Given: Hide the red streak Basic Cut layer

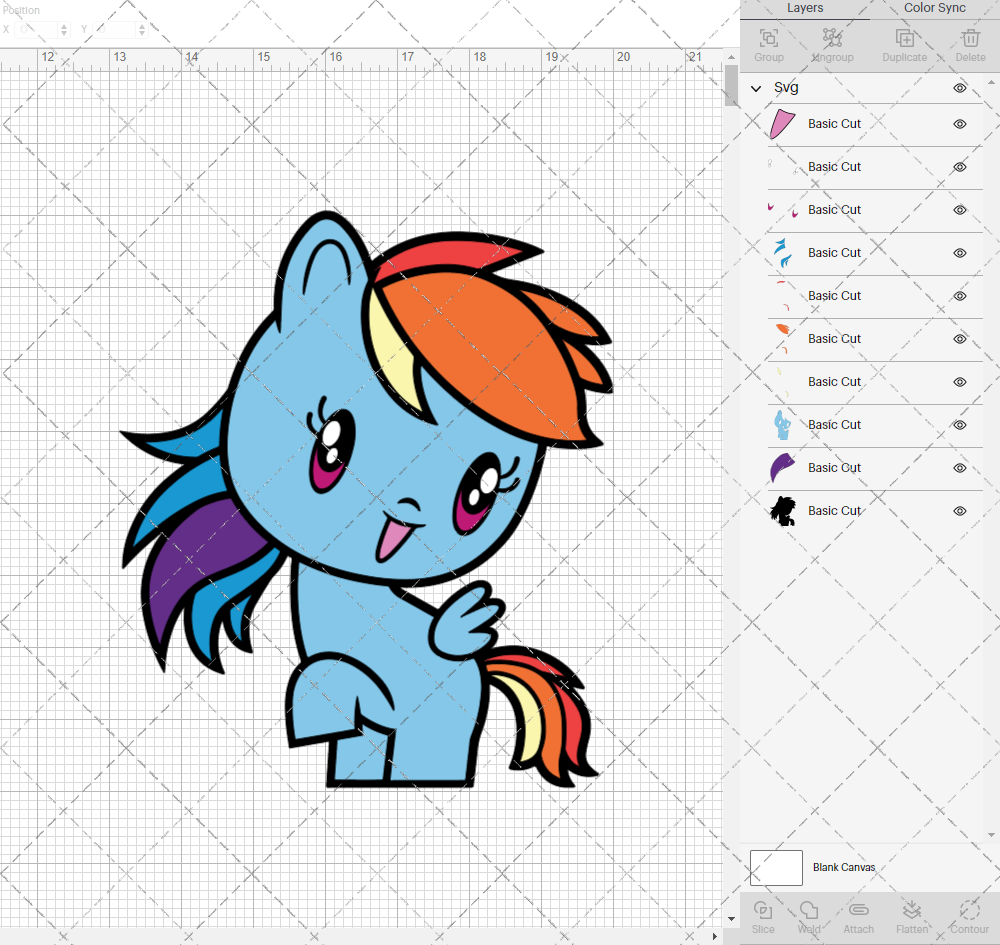Looking at the screenshot, I should point(959,296).
